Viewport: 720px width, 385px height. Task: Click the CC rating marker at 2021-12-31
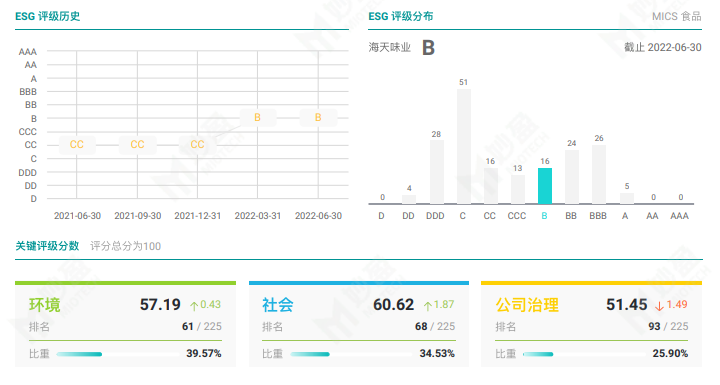[x=197, y=145]
